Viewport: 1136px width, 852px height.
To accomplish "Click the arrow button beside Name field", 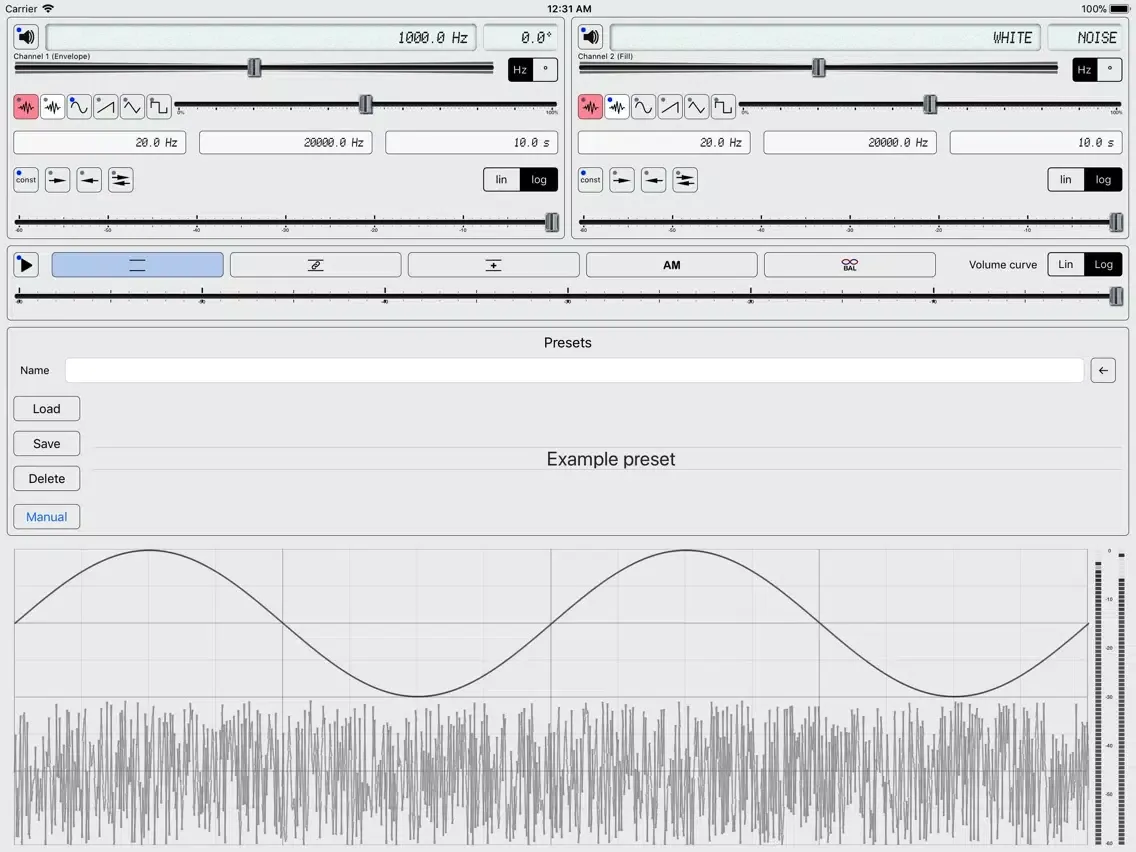I will point(1103,371).
